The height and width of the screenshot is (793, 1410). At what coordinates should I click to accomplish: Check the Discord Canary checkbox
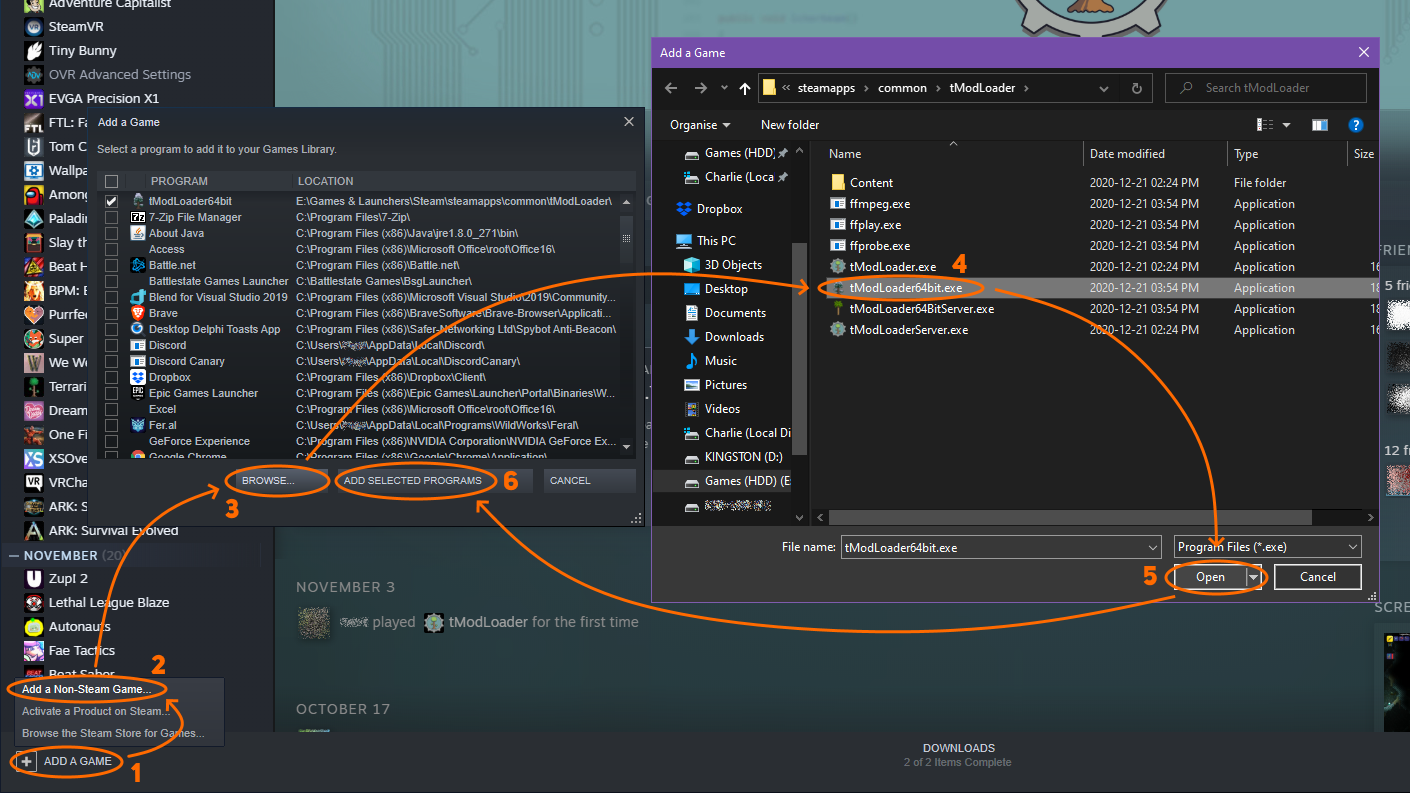[x=112, y=361]
